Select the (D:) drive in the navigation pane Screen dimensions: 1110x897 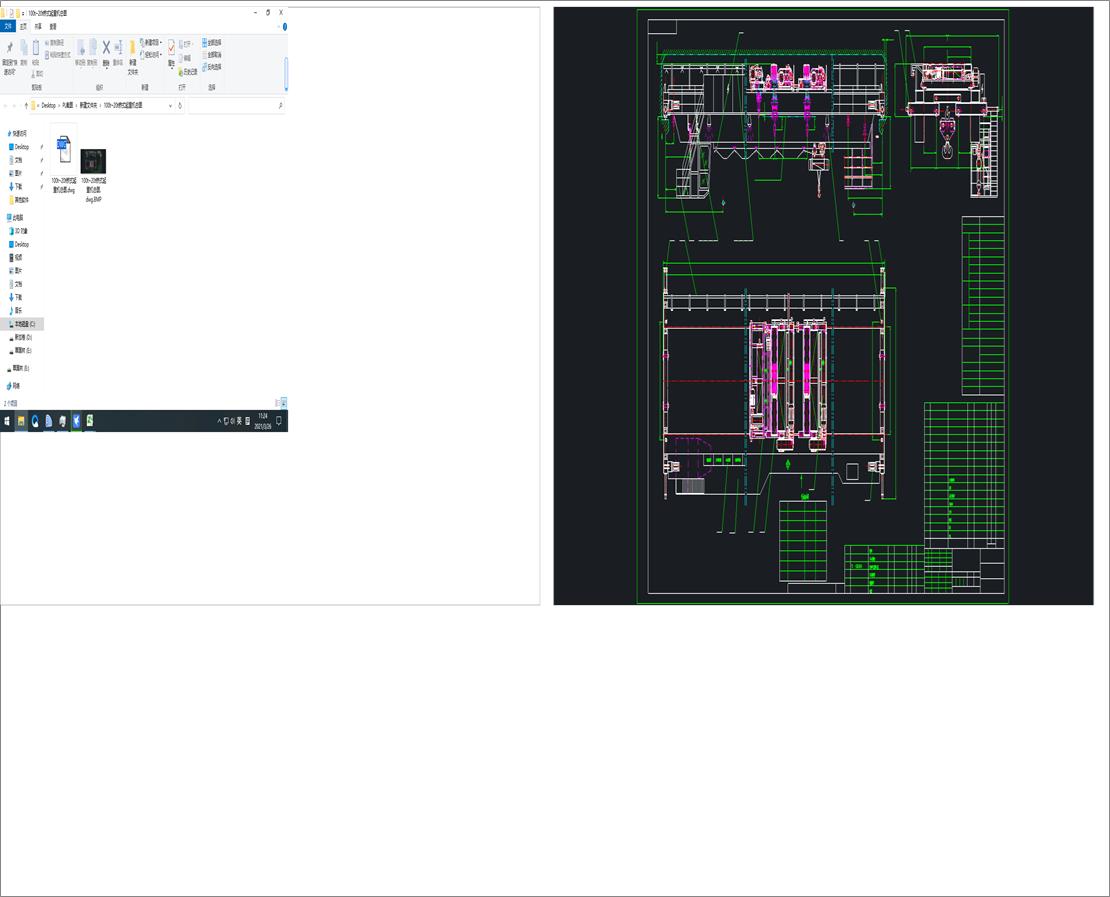pyautogui.click(x=21, y=337)
